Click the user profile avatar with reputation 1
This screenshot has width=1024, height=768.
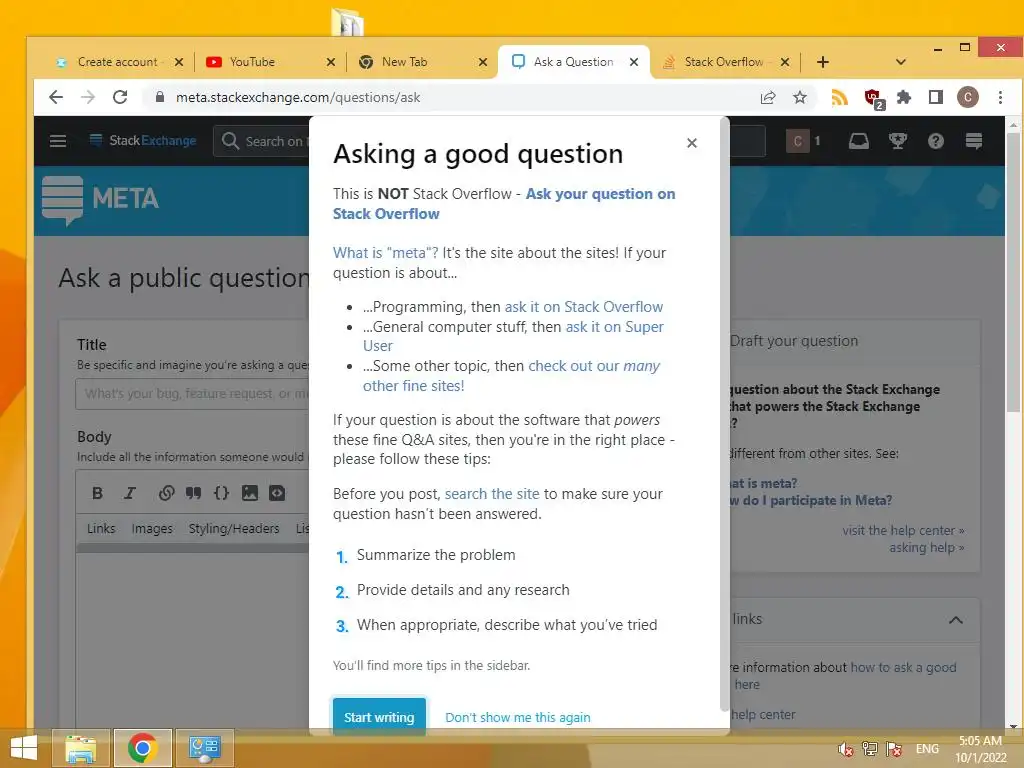click(x=803, y=141)
